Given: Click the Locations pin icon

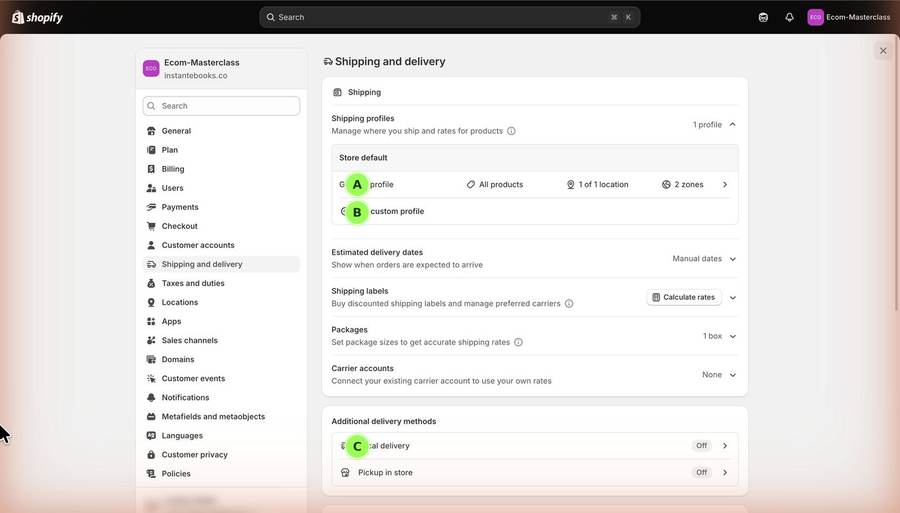Looking at the screenshot, I should coord(151,302).
